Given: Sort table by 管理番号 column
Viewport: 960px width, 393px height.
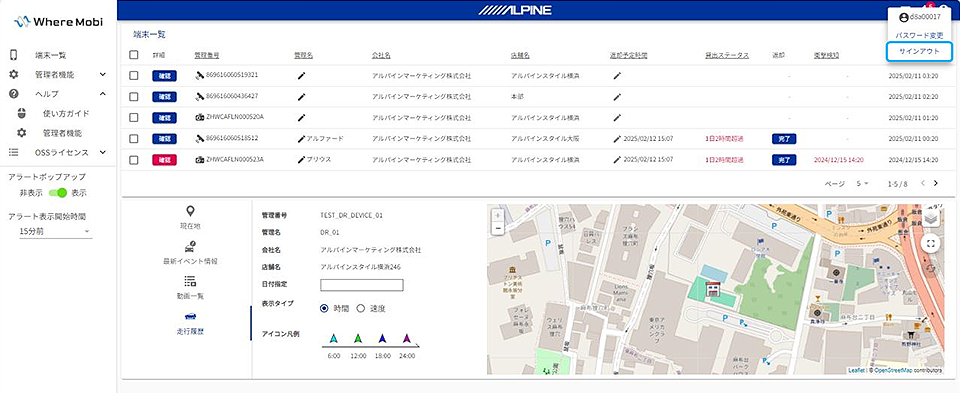Looking at the screenshot, I should click(x=206, y=55).
